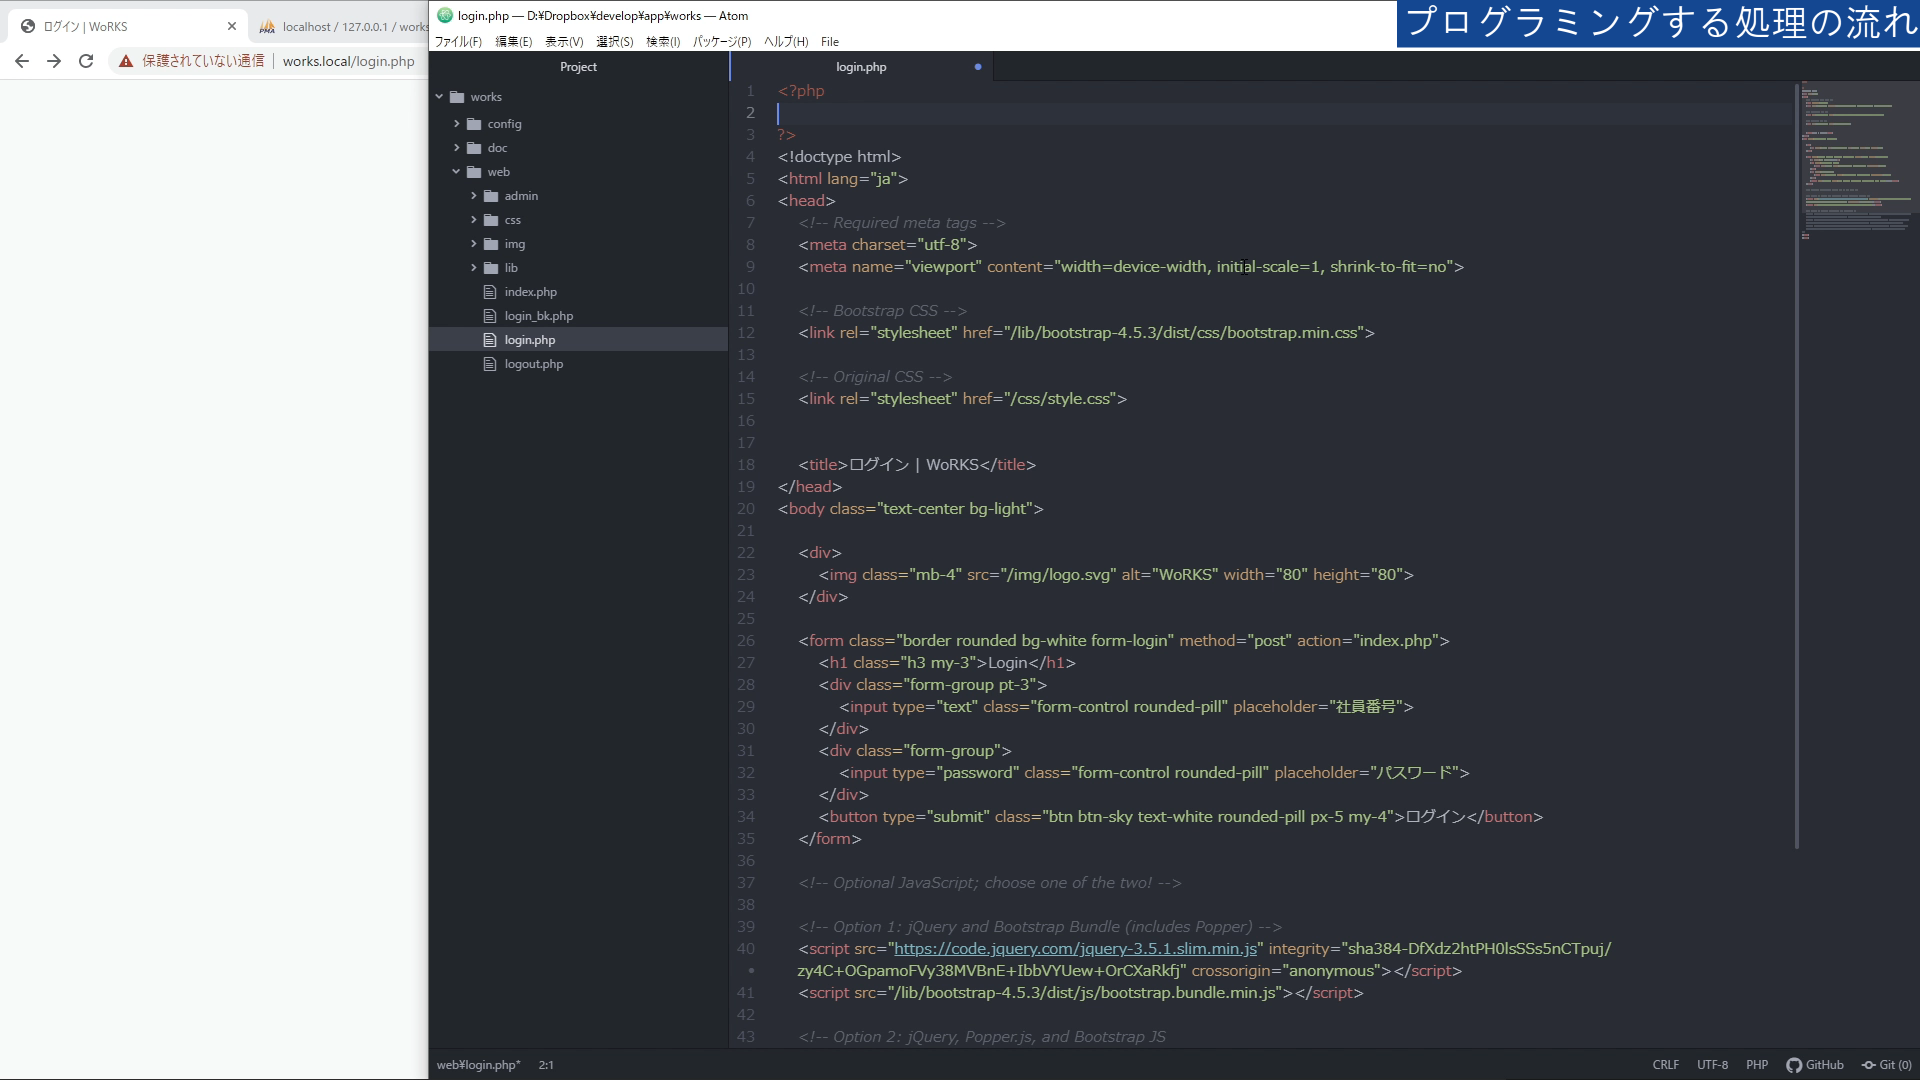The image size is (1920, 1080).
Task: Open index.php in the tree
Action: pyautogui.click(x=530, y=292)
